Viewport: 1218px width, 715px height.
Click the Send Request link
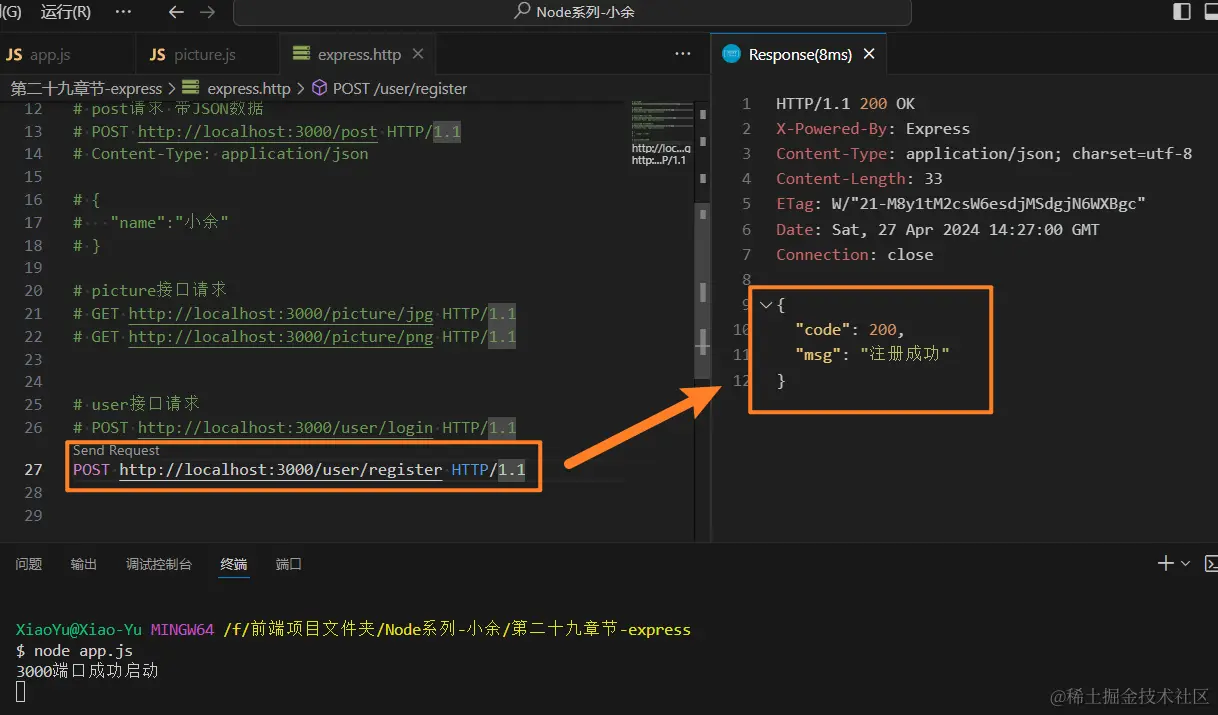[x=116, y=451]
